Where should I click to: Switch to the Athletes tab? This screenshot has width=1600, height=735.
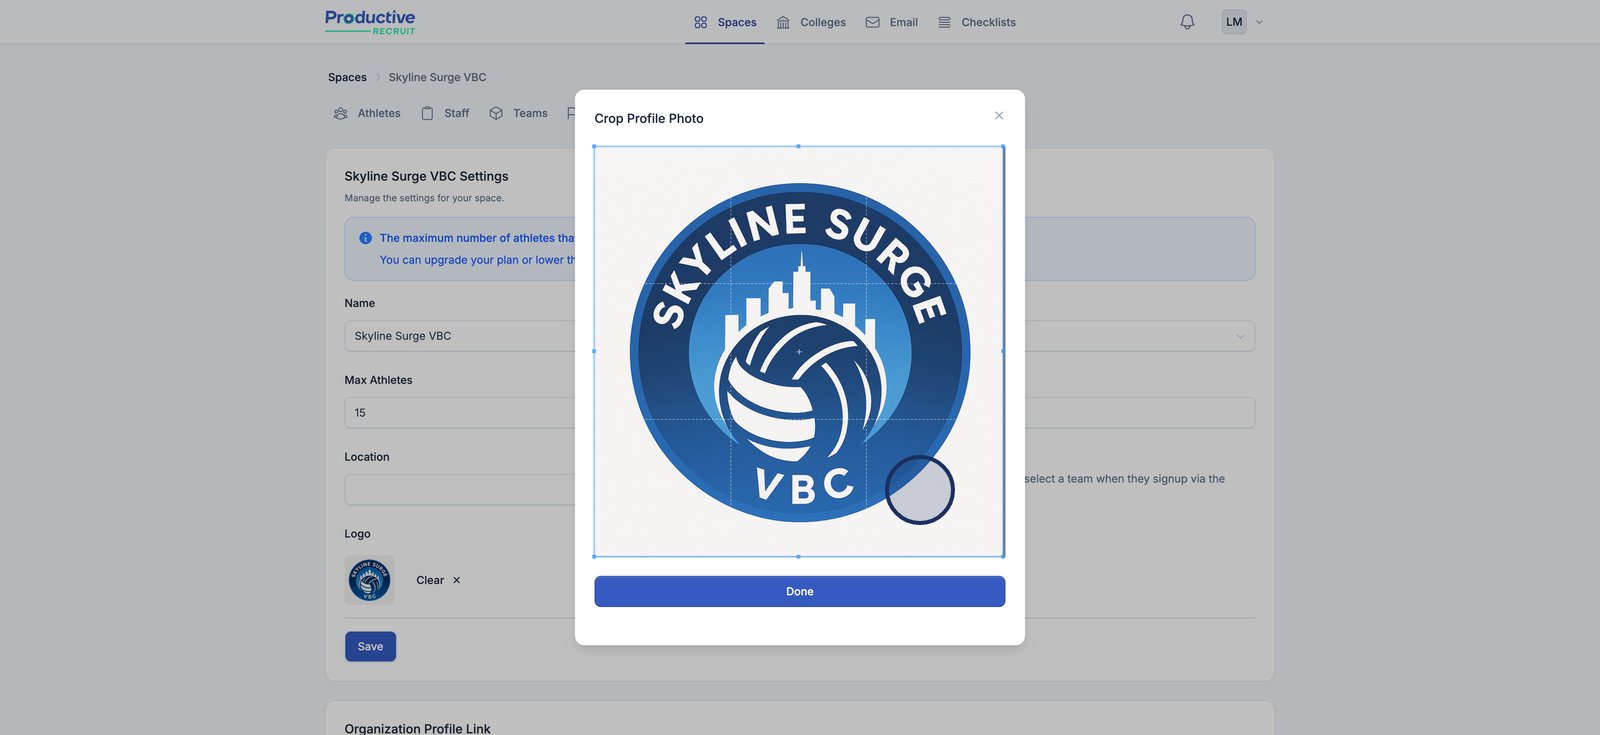[x=367, y=113]
